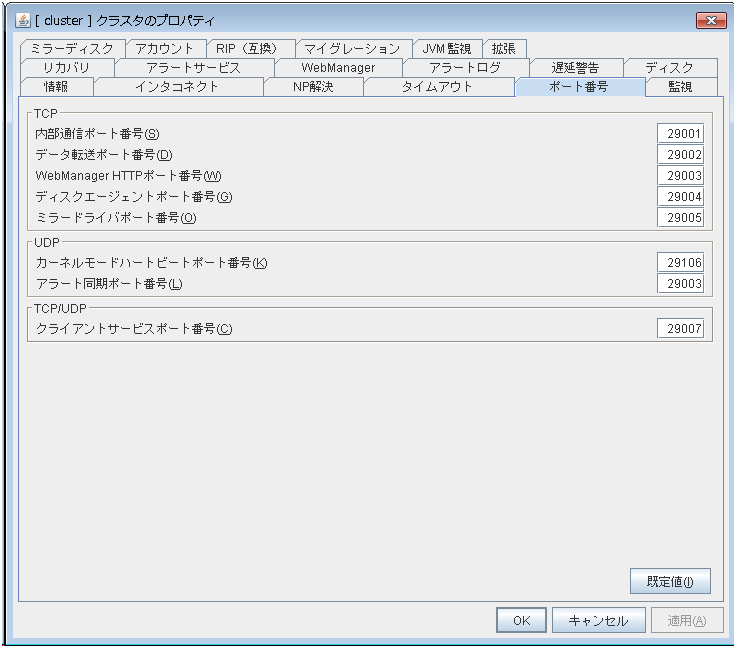Switch to the ミラーディスク tab
This screenshot has height=648, width=736.
(x=72, y=48)
